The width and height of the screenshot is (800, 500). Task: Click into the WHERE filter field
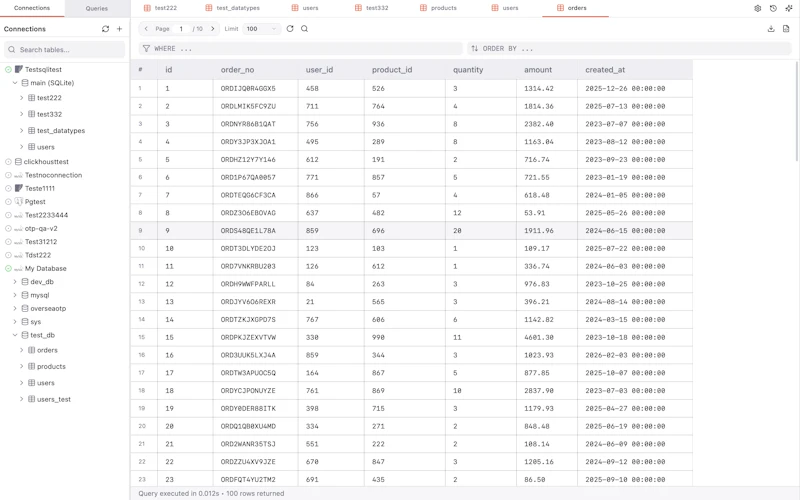tap(301, 48)
